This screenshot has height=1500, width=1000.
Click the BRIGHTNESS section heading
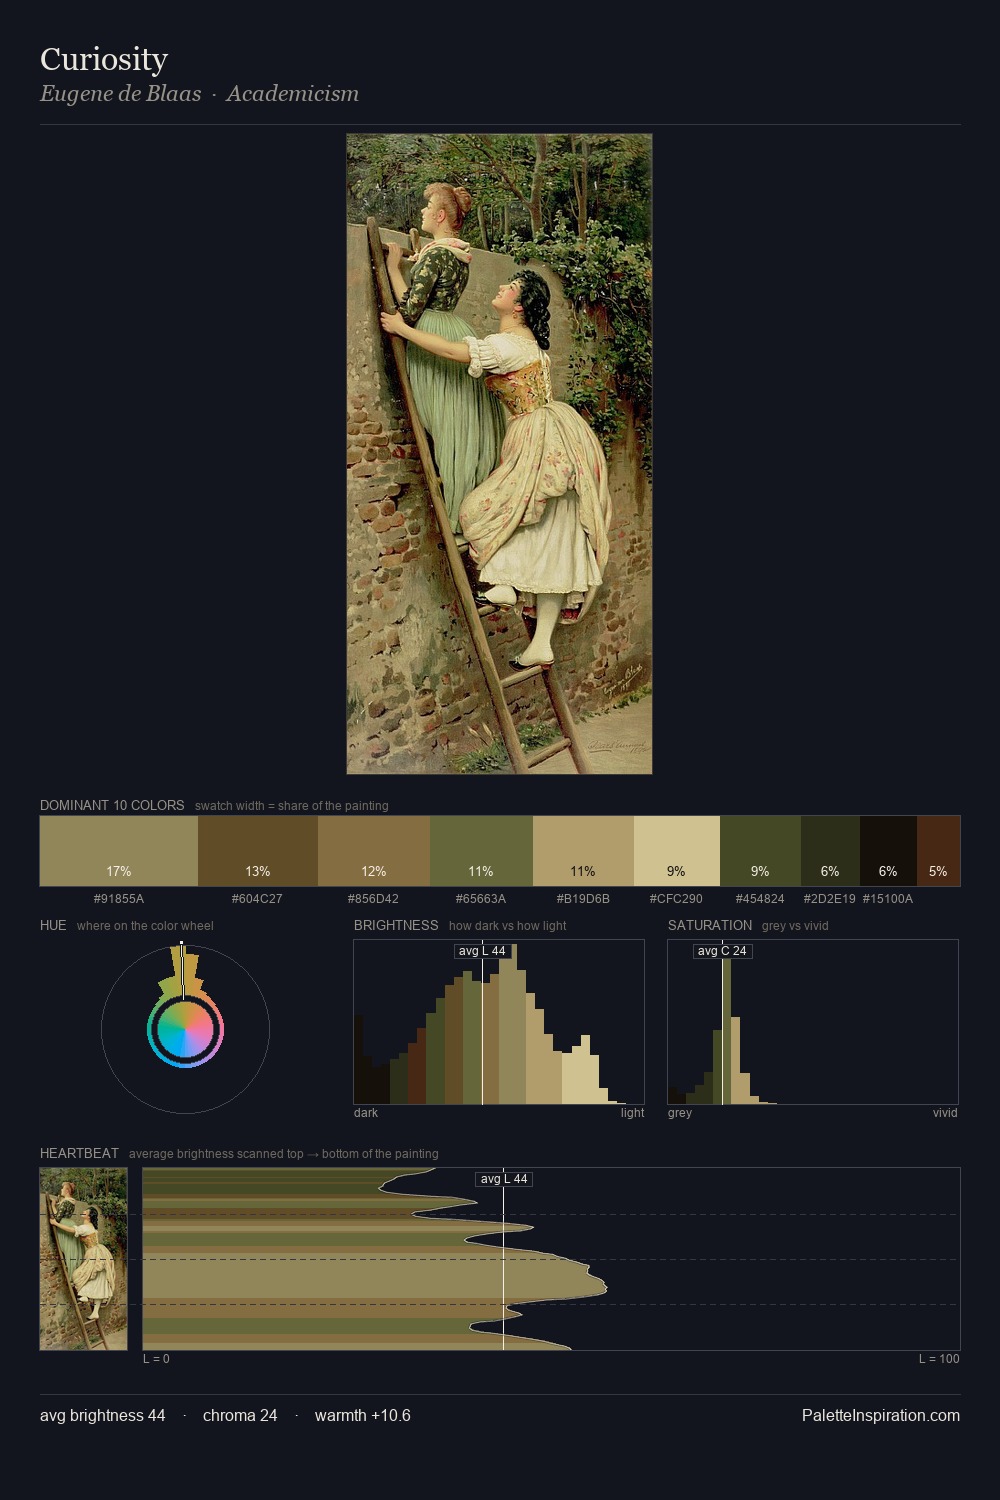tap(396, 925)
